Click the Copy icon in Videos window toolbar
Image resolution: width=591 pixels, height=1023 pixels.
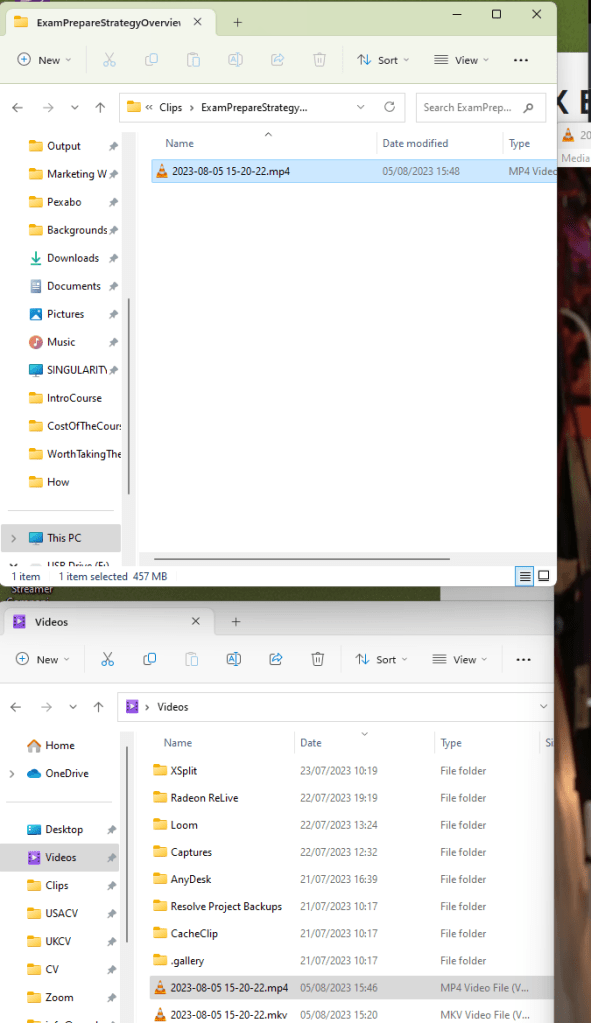tap(149, 660)
